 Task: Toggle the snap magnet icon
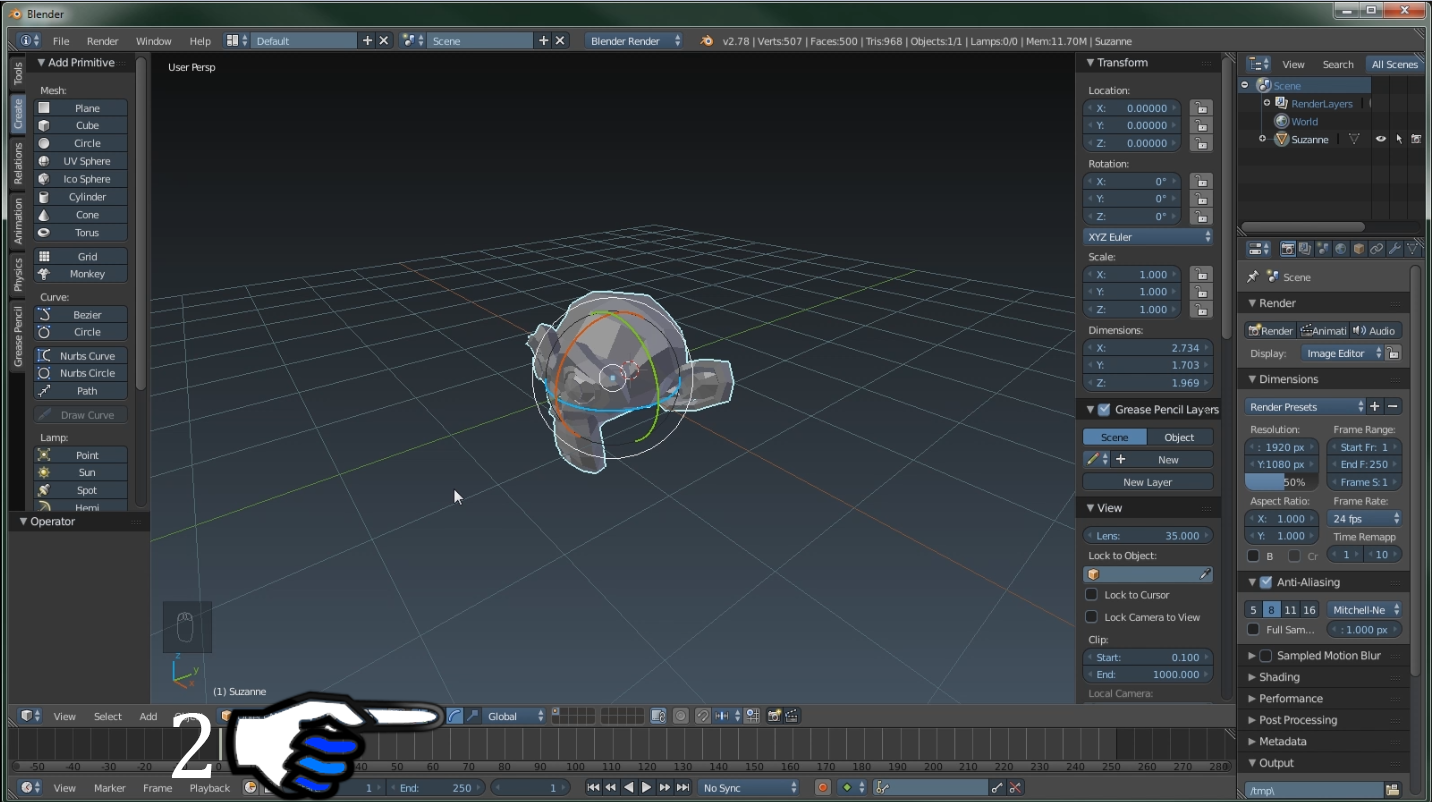coord(703,716)
